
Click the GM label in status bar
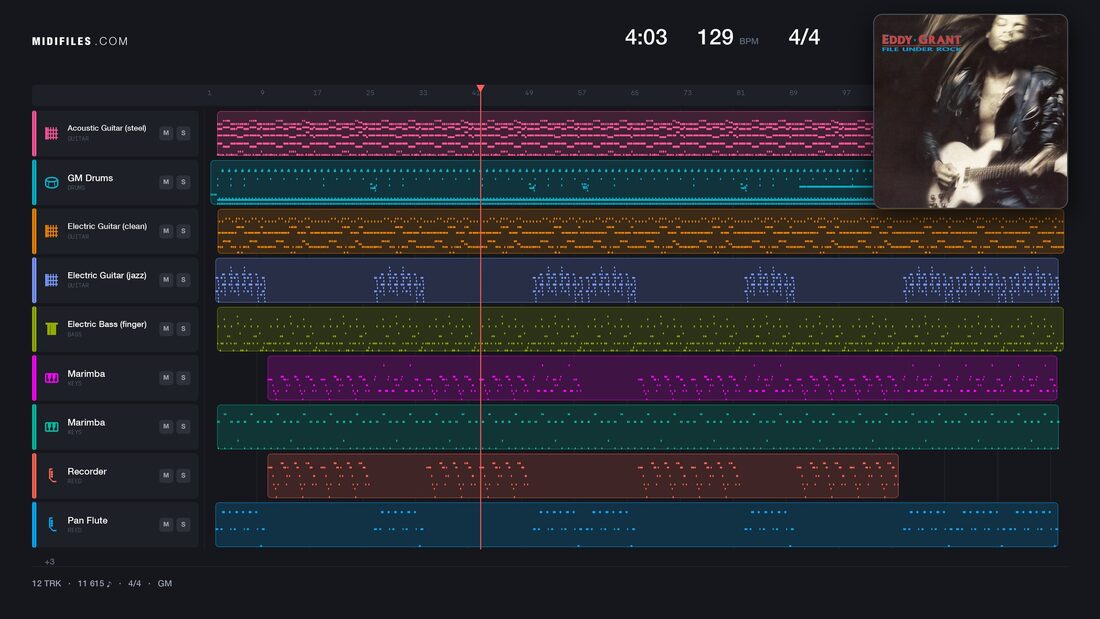pyautogui.click(x=165, y=583)
